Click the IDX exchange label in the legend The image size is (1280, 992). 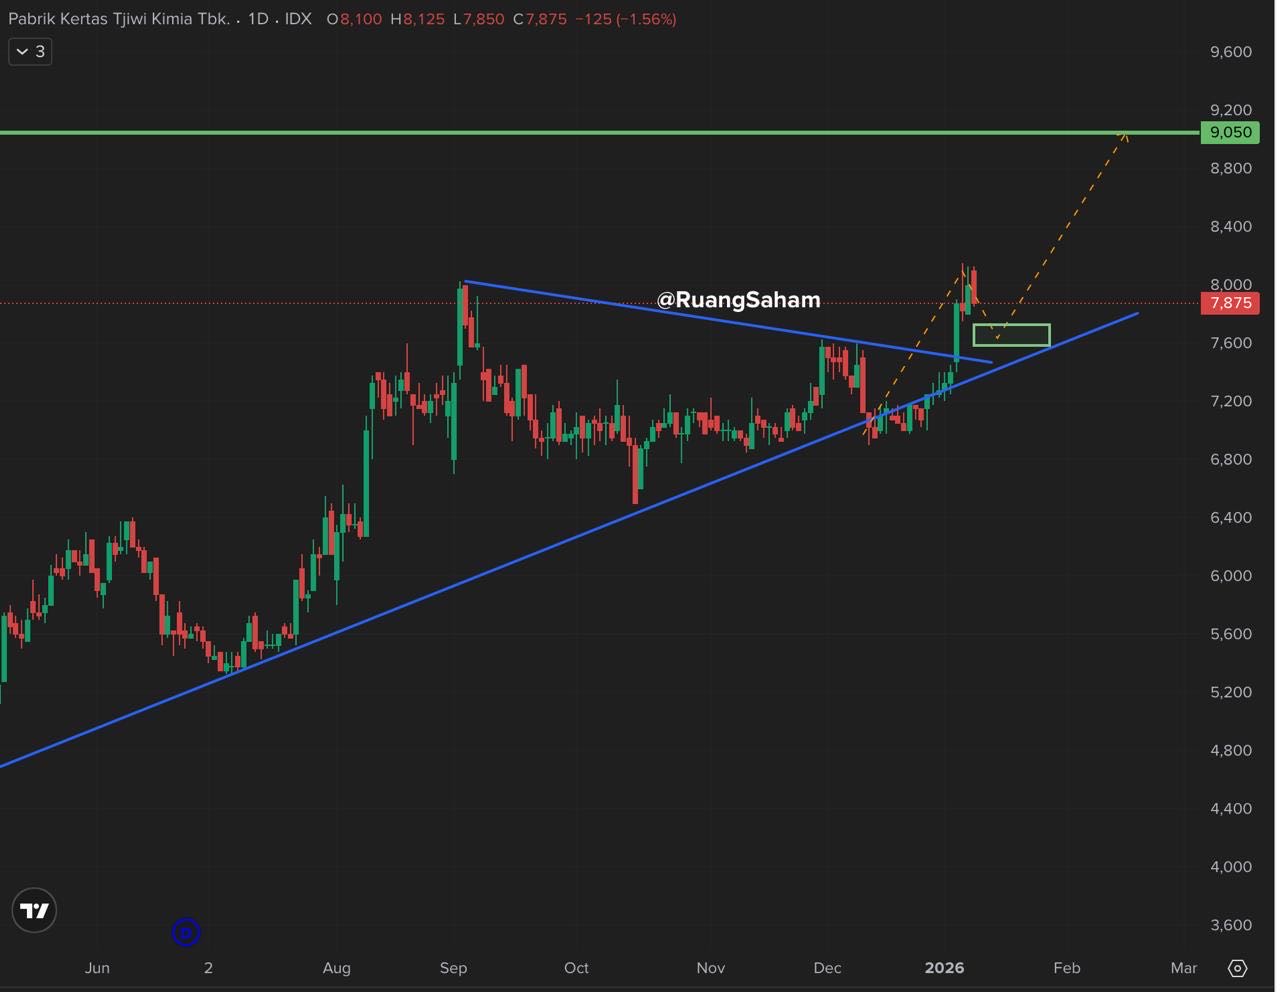point(298,19)
